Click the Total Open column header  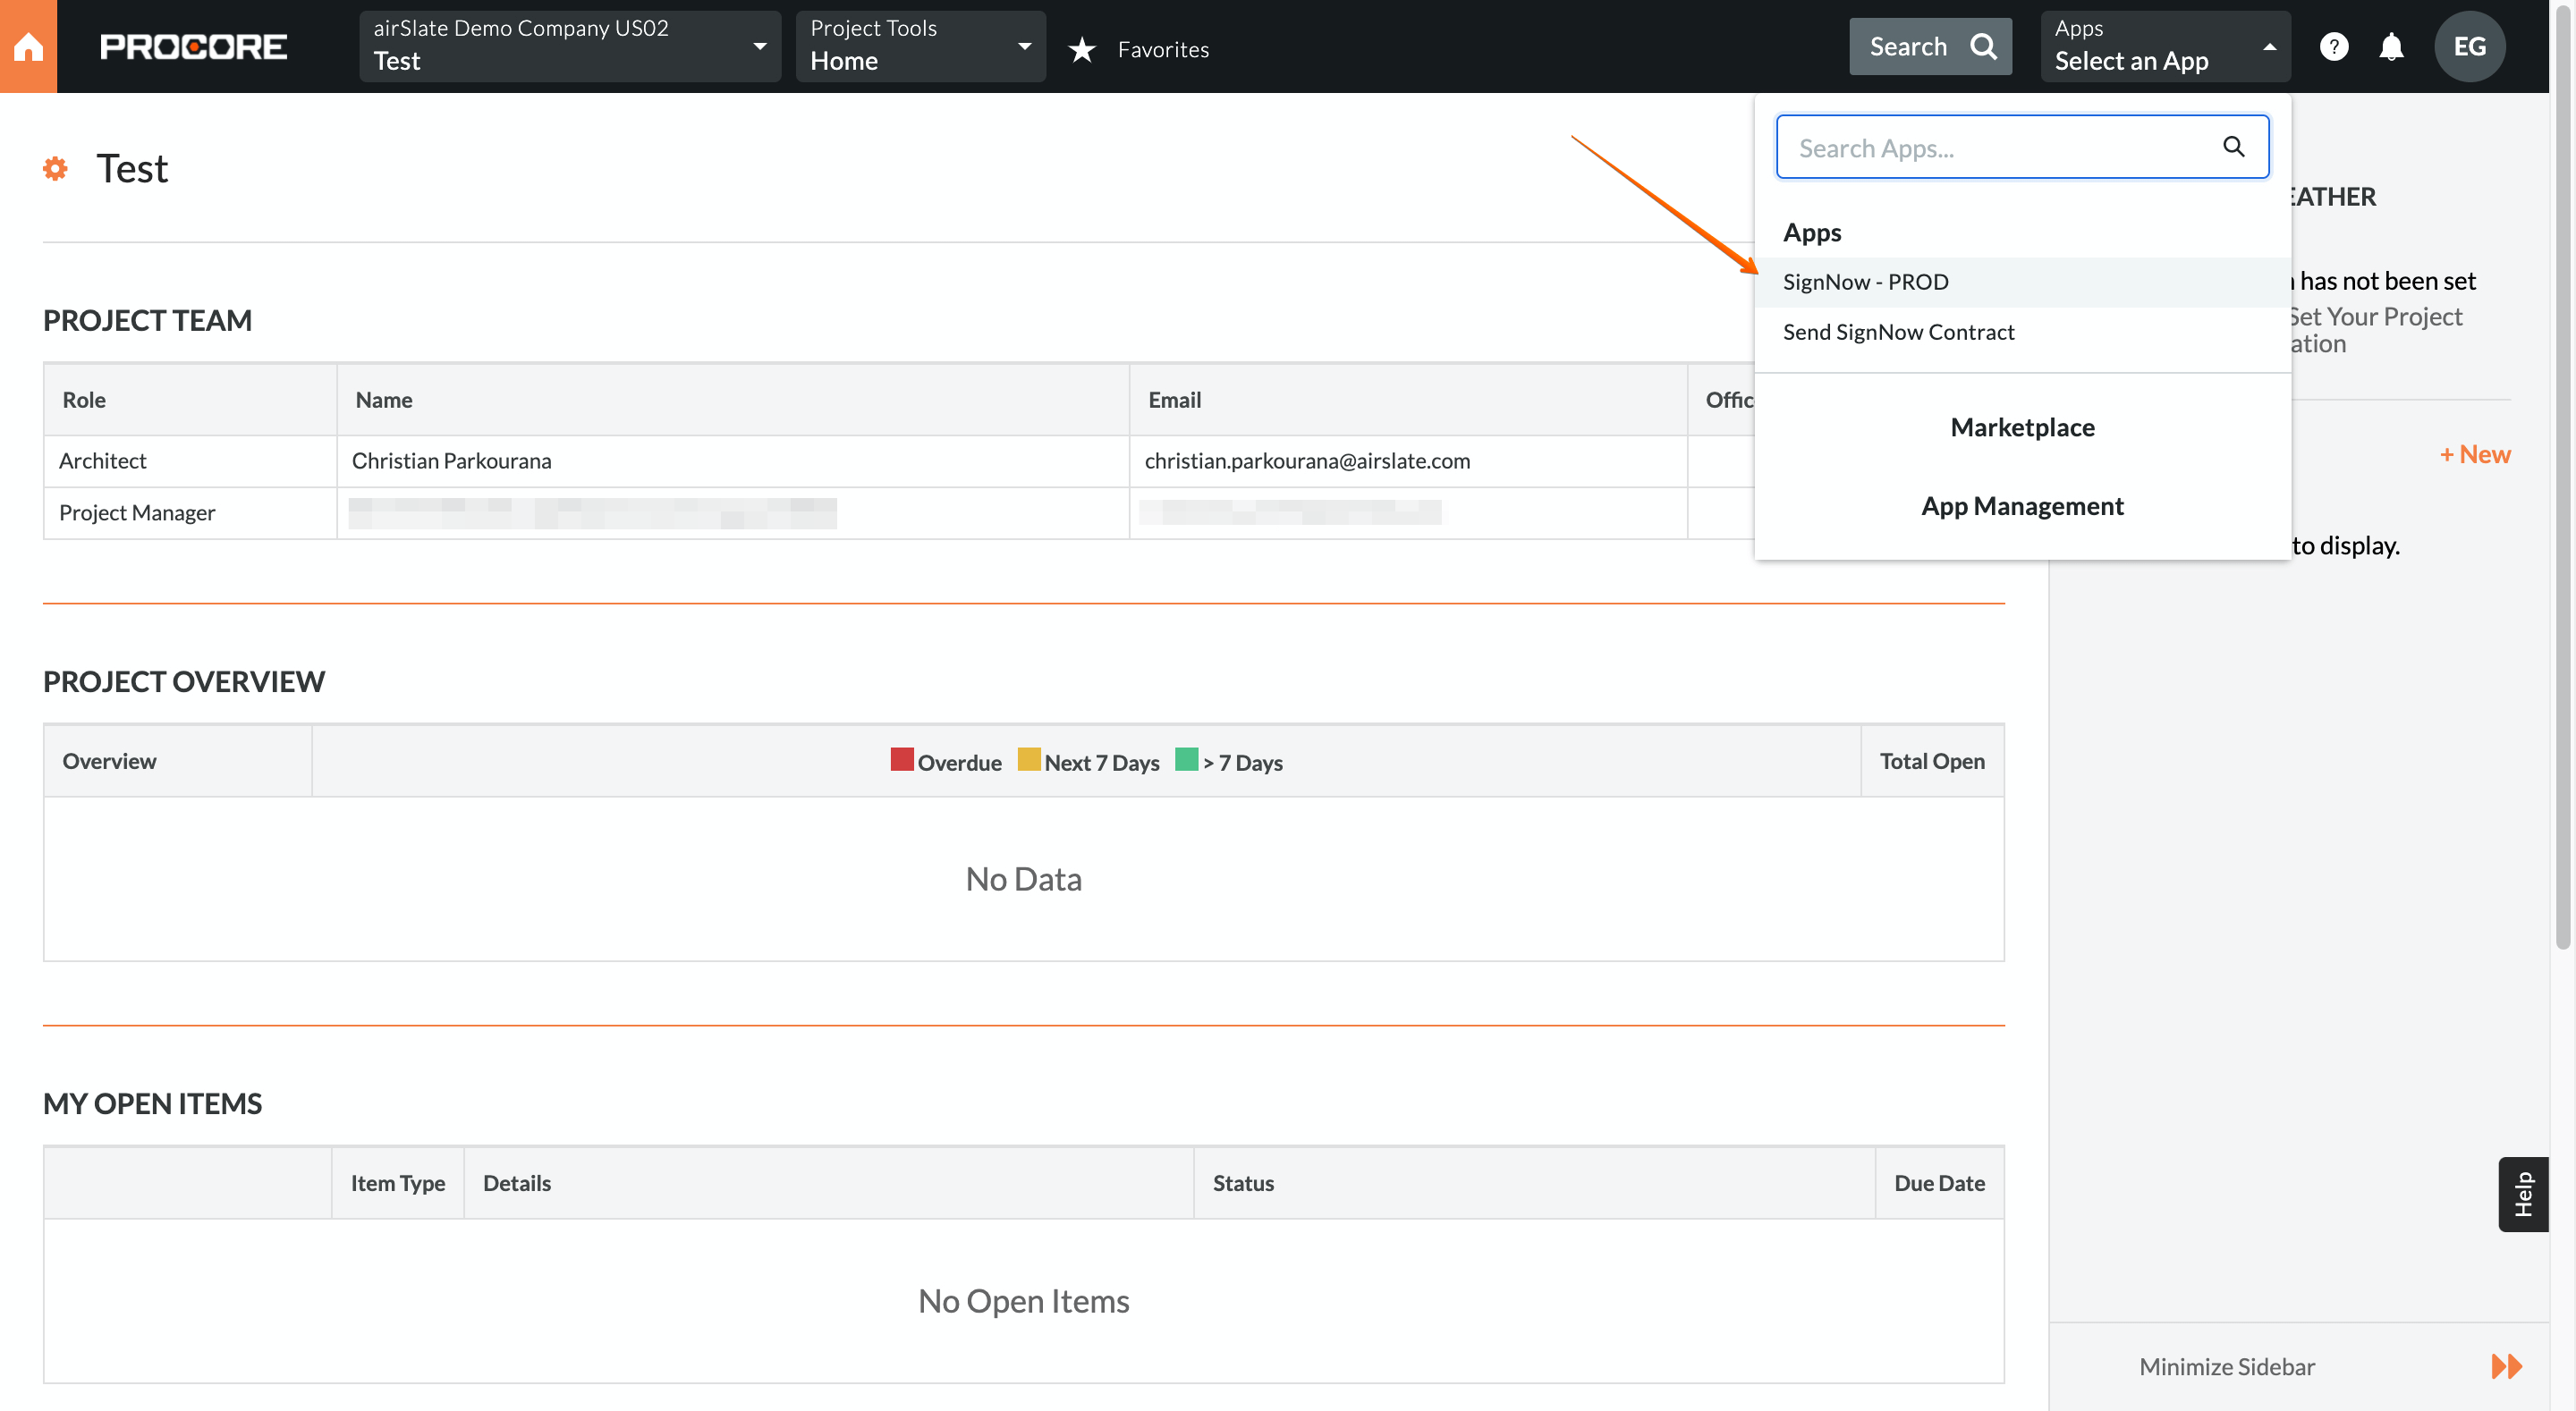click(x=1932, y=761)
